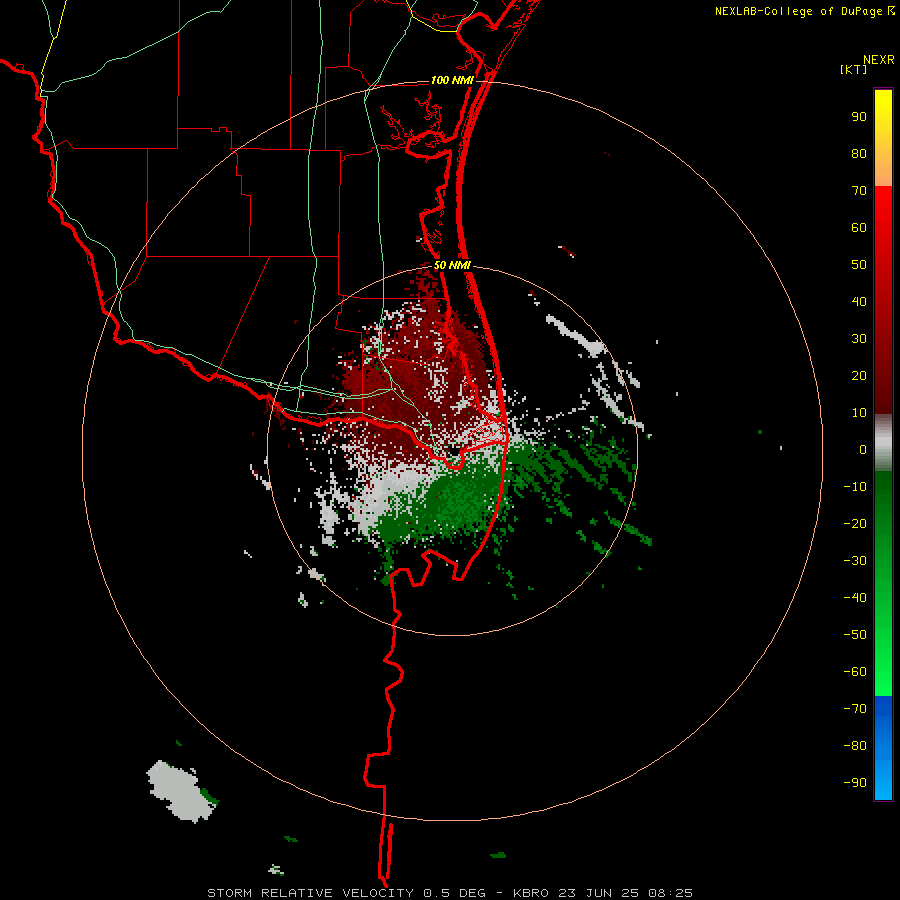
Task: Select the positive "40" scale value
Action: (859, 301)
